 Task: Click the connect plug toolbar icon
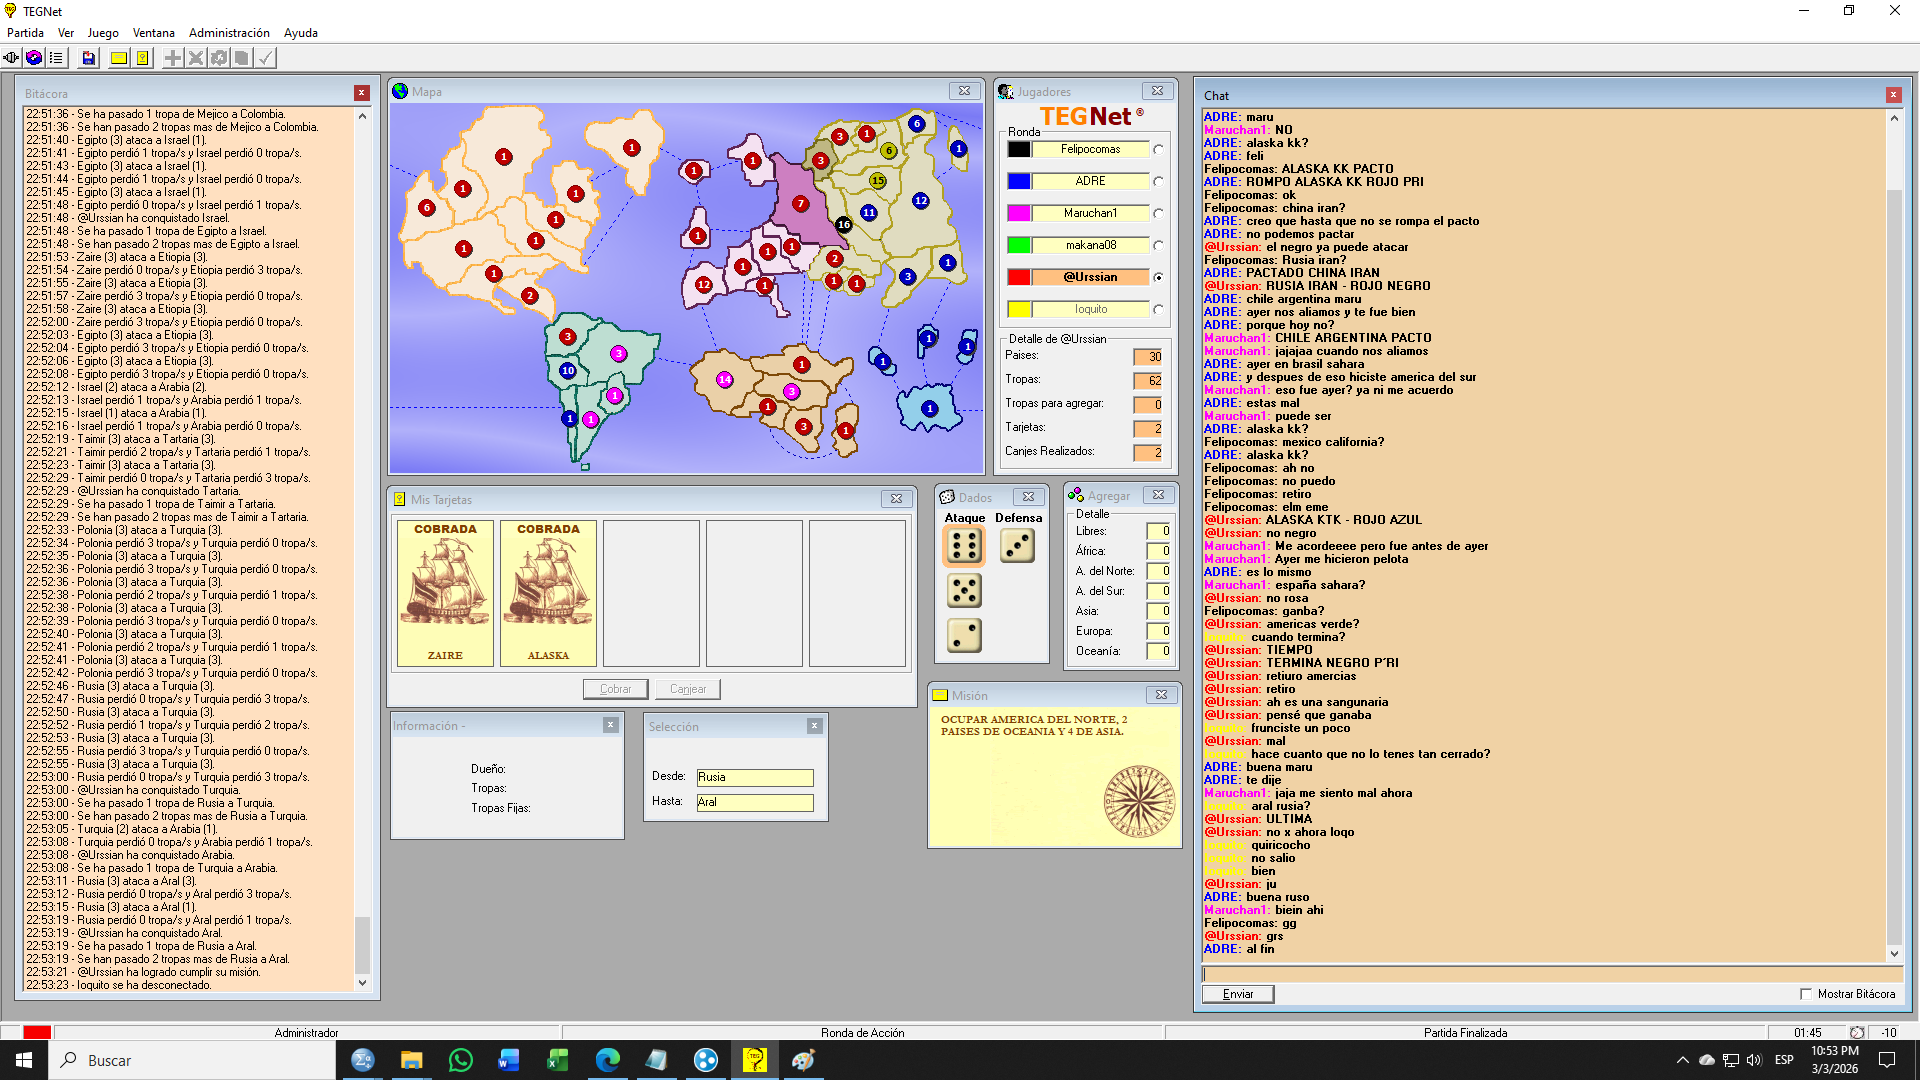[x=12, y=58]
